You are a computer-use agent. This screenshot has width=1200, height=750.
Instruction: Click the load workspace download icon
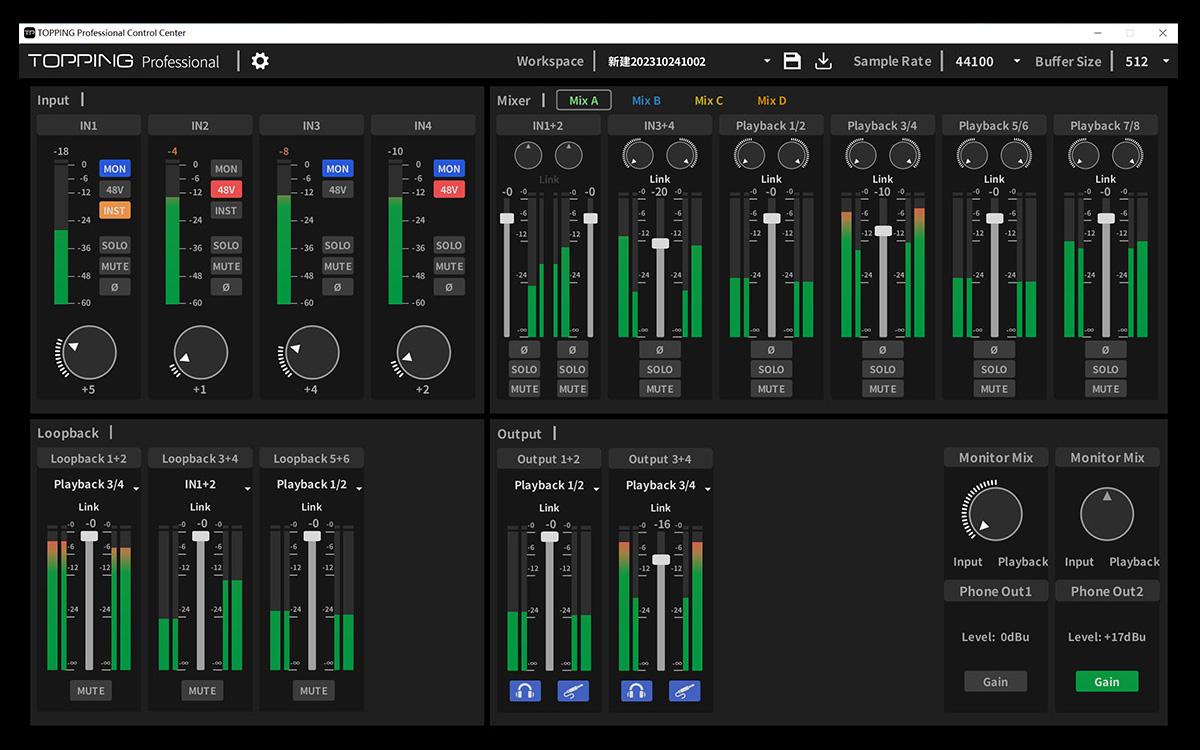tap(823, 61)
